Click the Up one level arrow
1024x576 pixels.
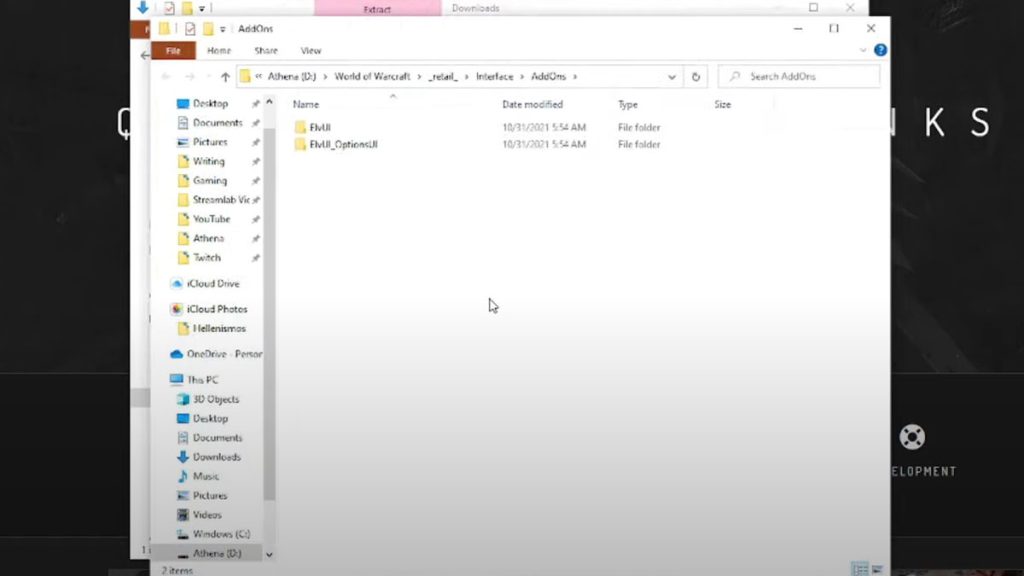(225, 77)
